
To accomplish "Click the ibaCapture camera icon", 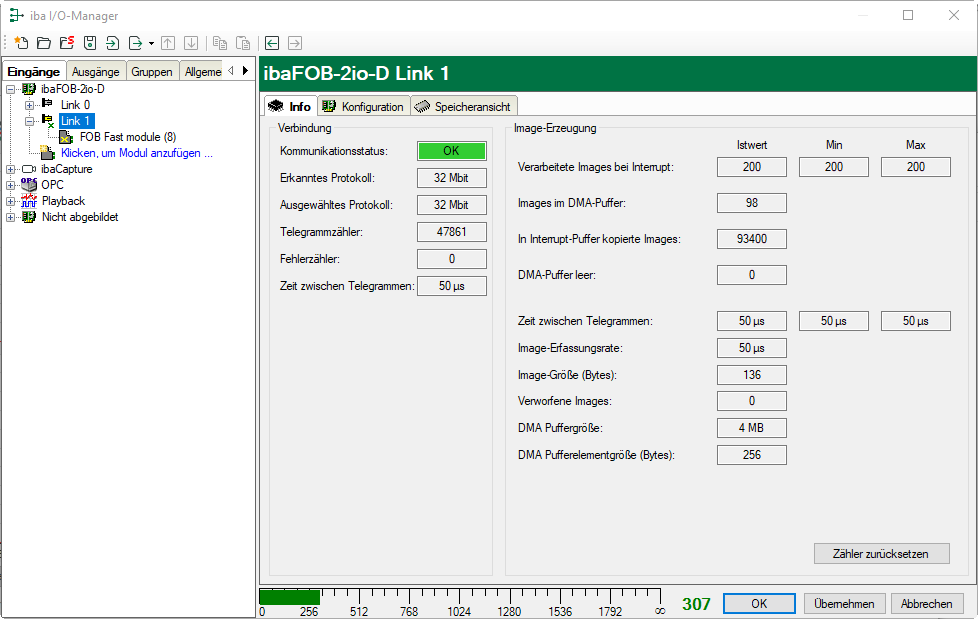I will [29, 169].
